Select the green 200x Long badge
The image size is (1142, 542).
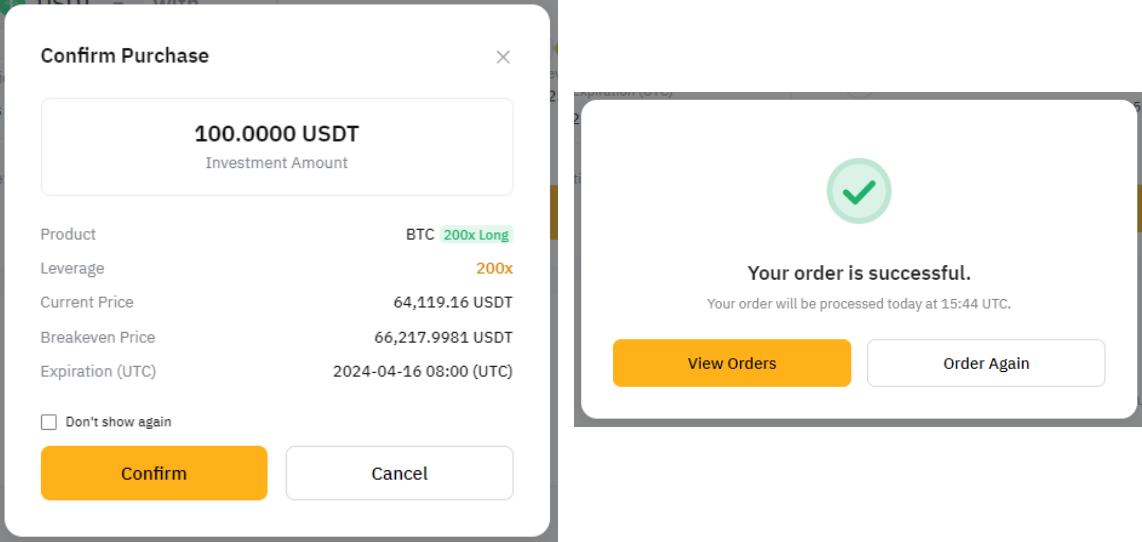click(476, 235)
